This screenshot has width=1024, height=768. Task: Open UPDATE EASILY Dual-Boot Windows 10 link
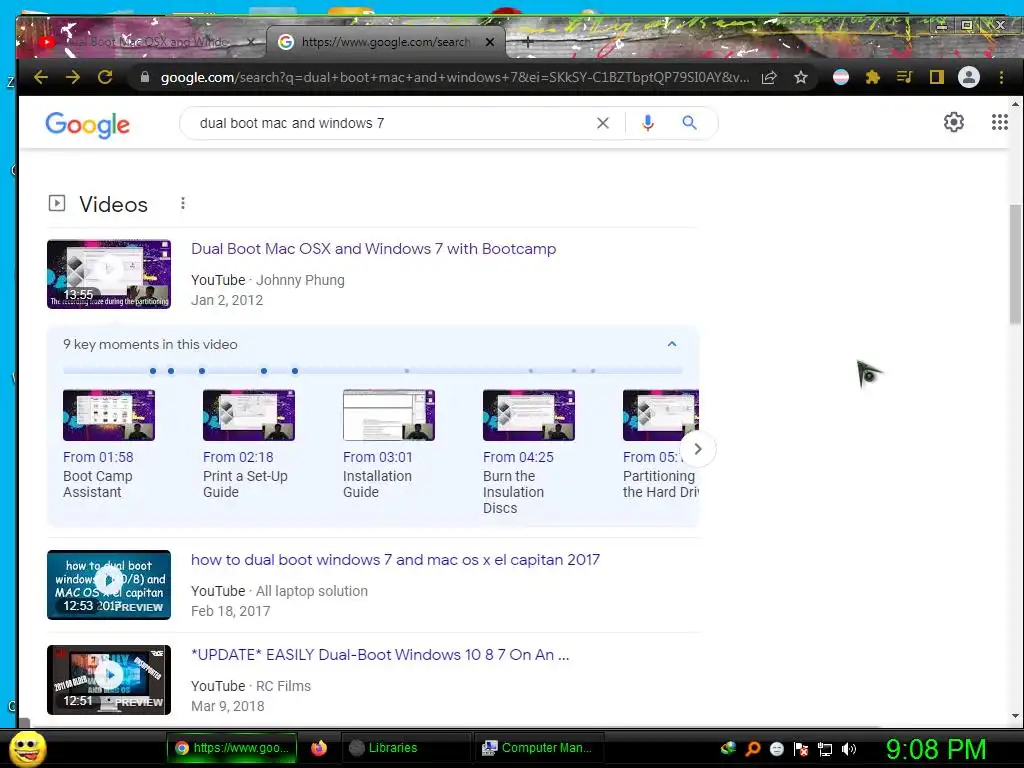(x=380, y=654)
